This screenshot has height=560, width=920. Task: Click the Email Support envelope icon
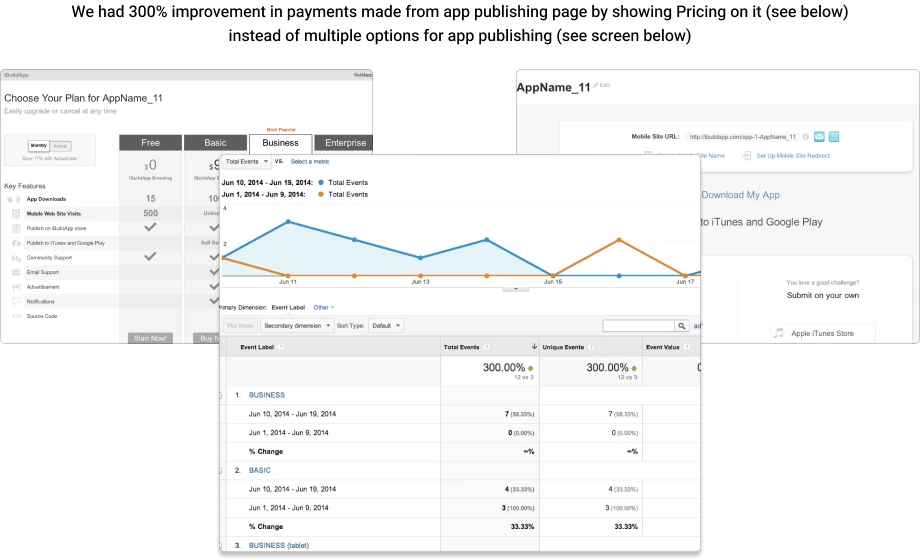(16, 272)
